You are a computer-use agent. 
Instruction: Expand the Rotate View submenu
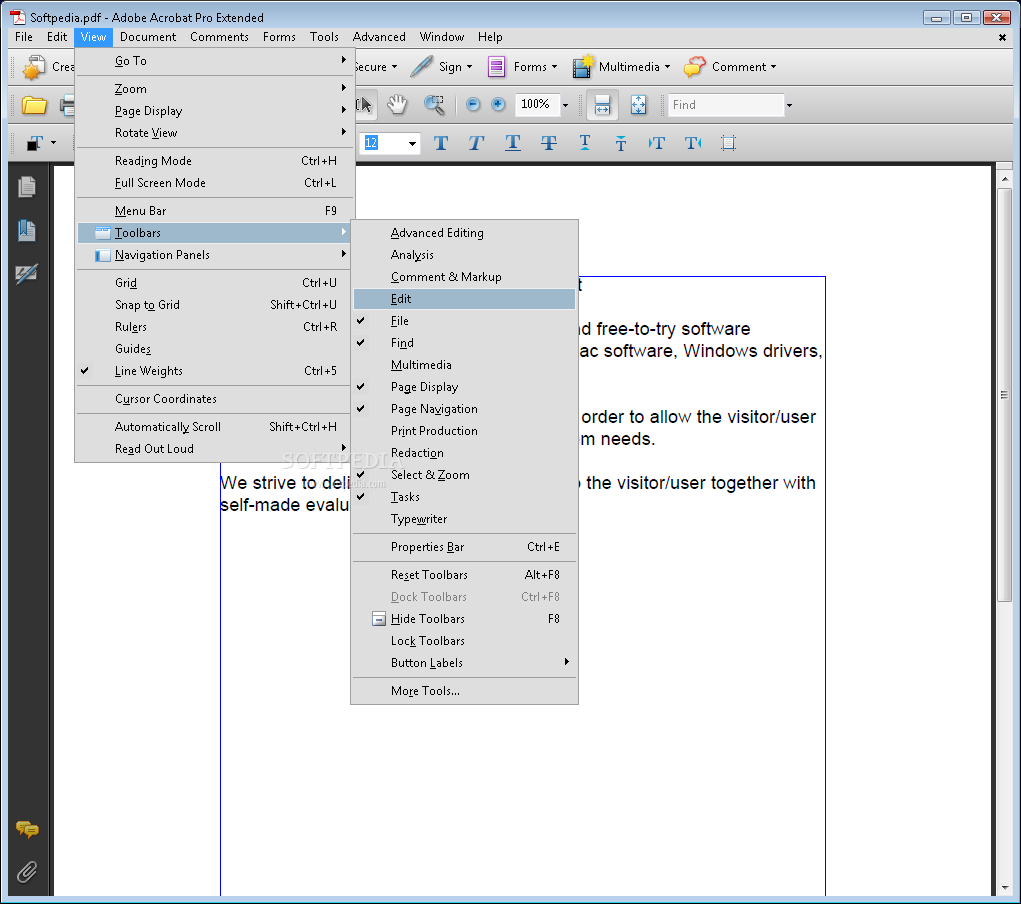[215, 133]
